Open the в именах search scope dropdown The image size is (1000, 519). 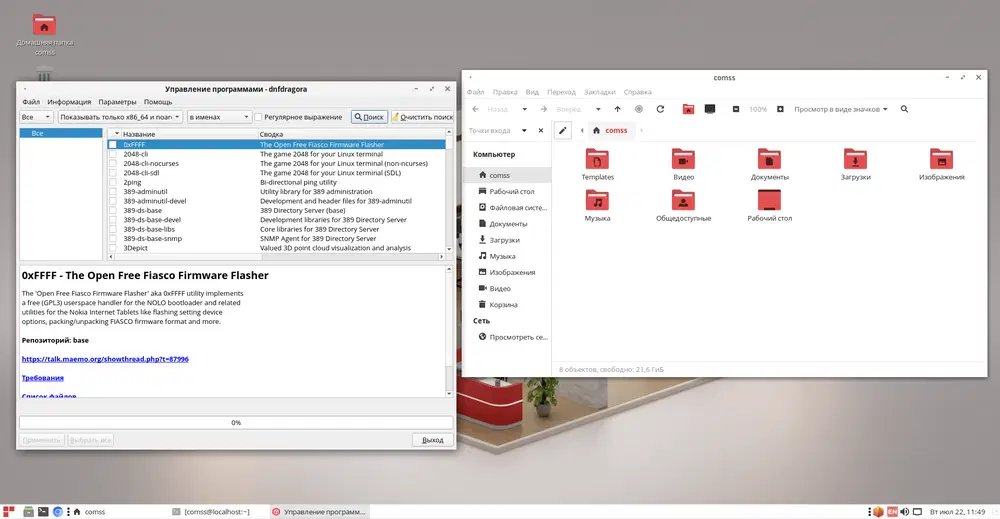[x=219, y=117]
